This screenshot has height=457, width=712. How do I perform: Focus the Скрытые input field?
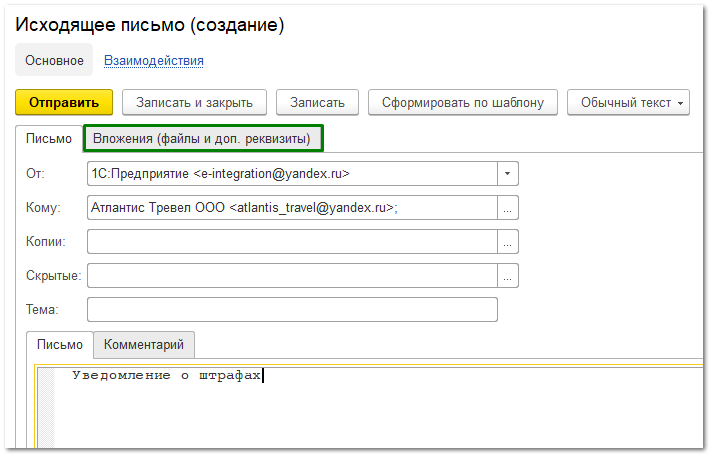pyautogui.click(x=292, y=276)
